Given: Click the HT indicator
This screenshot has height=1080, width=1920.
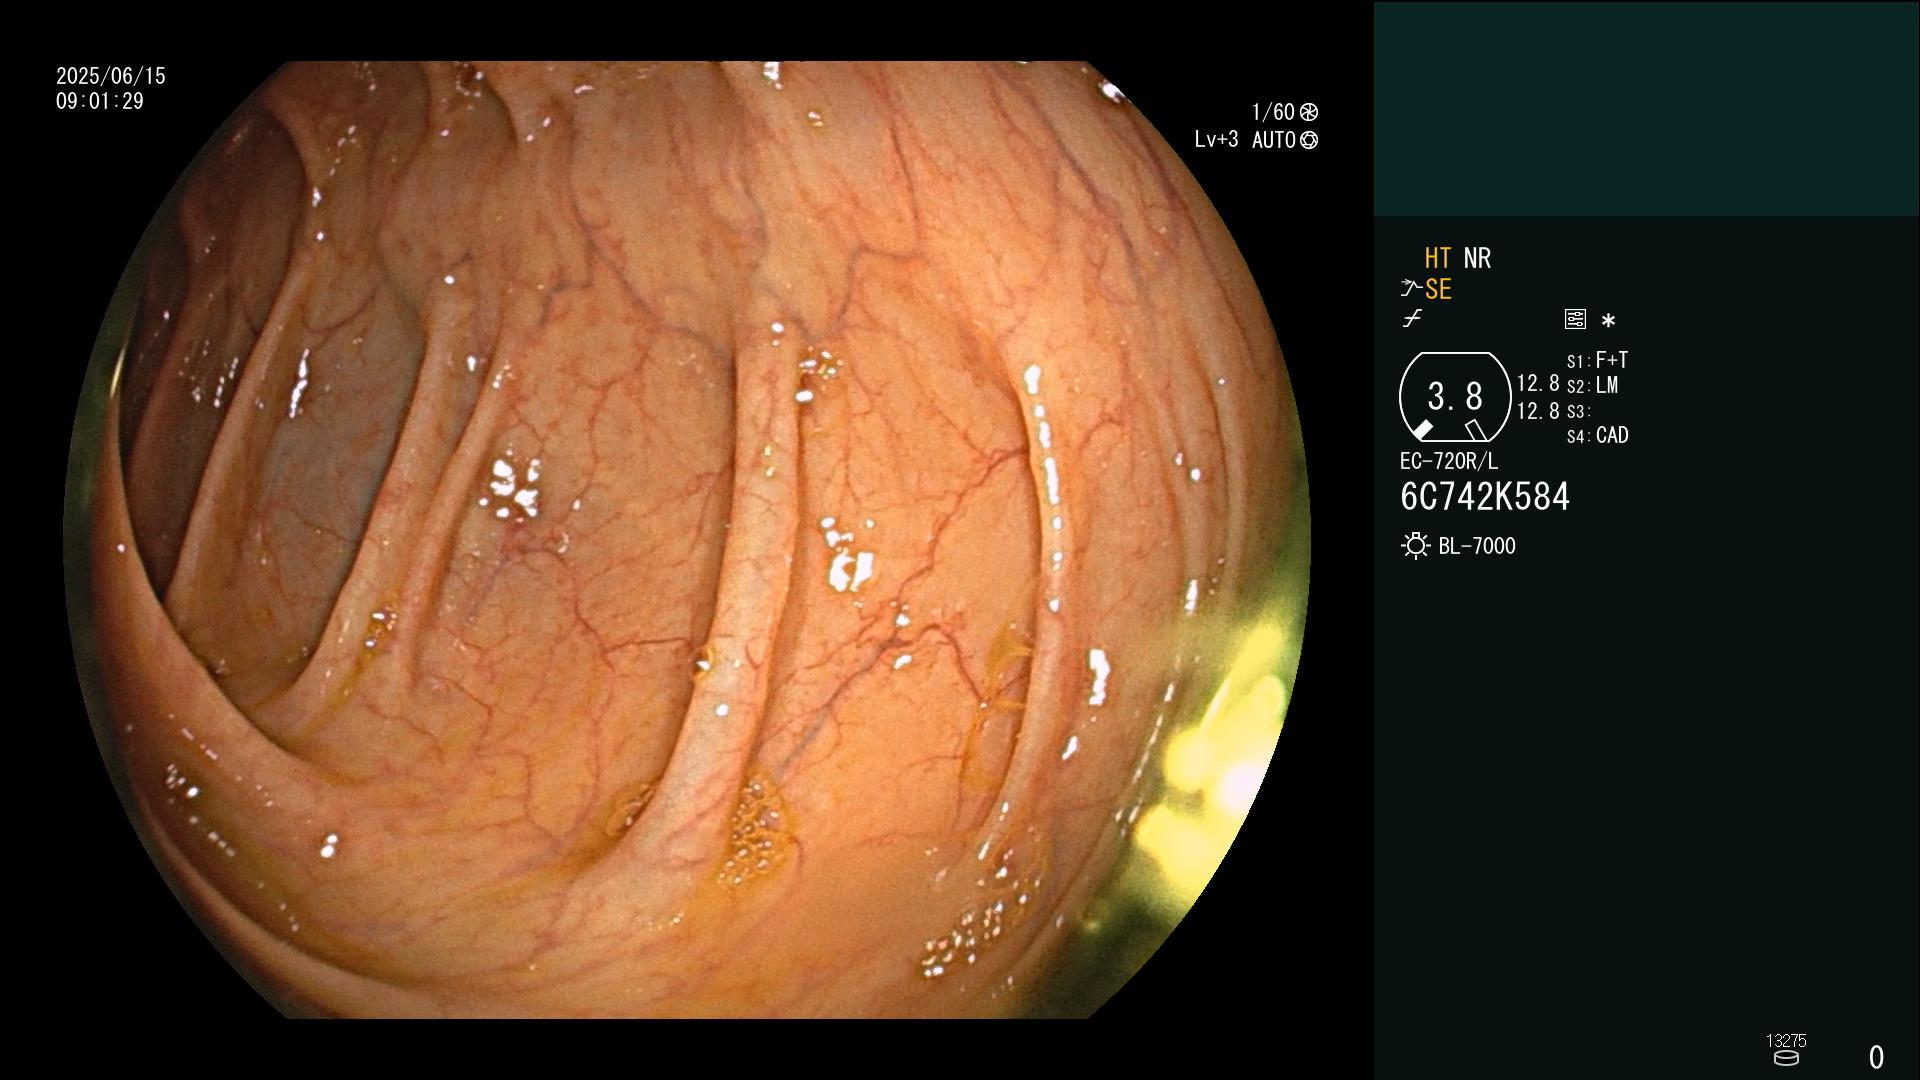Looking at the screenshot, I should (x=1438, y=258).
